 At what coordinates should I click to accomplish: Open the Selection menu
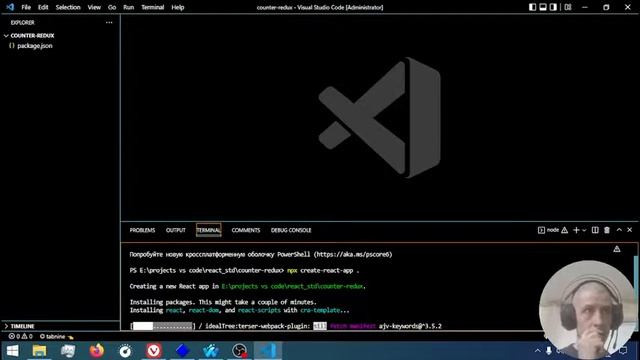click(x=68, y=7)
